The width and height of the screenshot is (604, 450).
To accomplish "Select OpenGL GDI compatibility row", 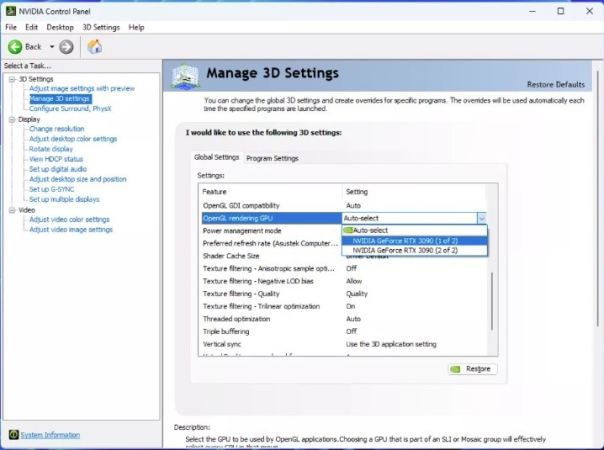I will tap(343, 206).
